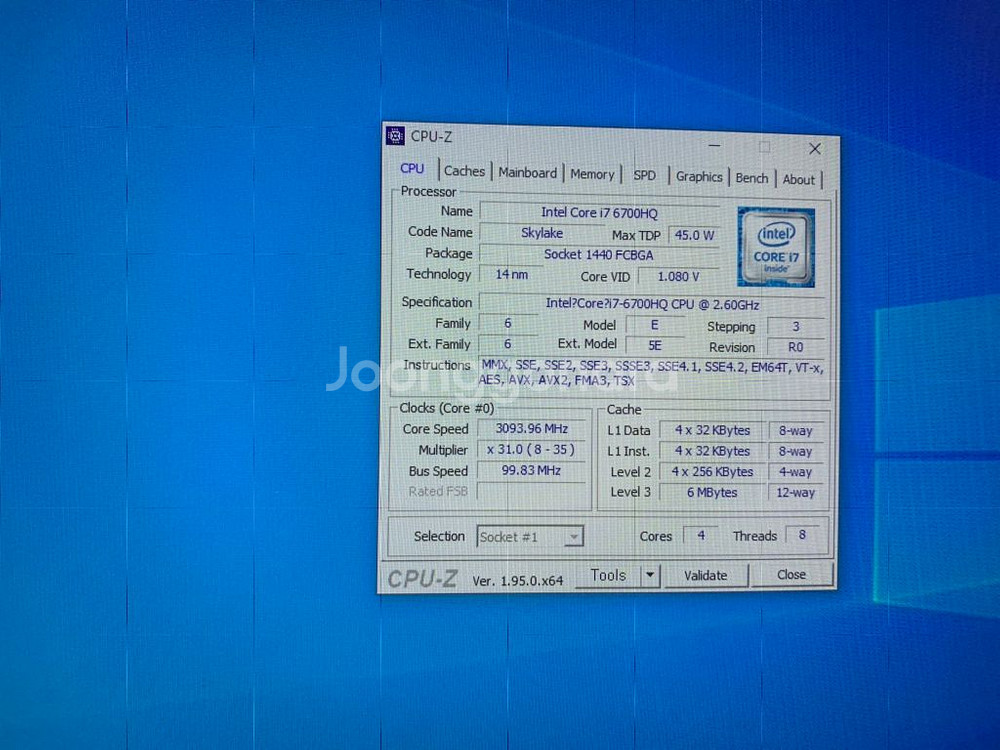Click the Name field Intel Core i7 6700HQ
The image size is (1000, 750).
pyautogui.click(x=599, y=213)
